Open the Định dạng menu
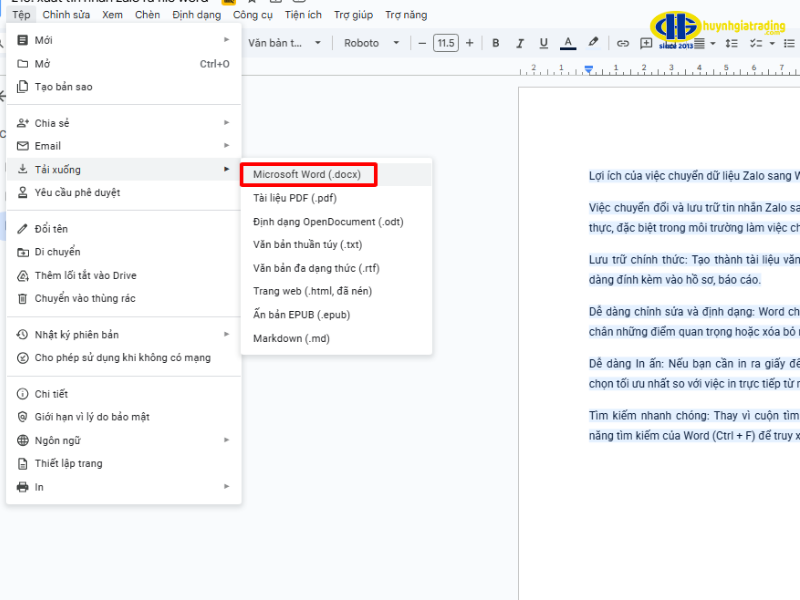The width and height of the screenshot is (800, 600). [196, 15]
